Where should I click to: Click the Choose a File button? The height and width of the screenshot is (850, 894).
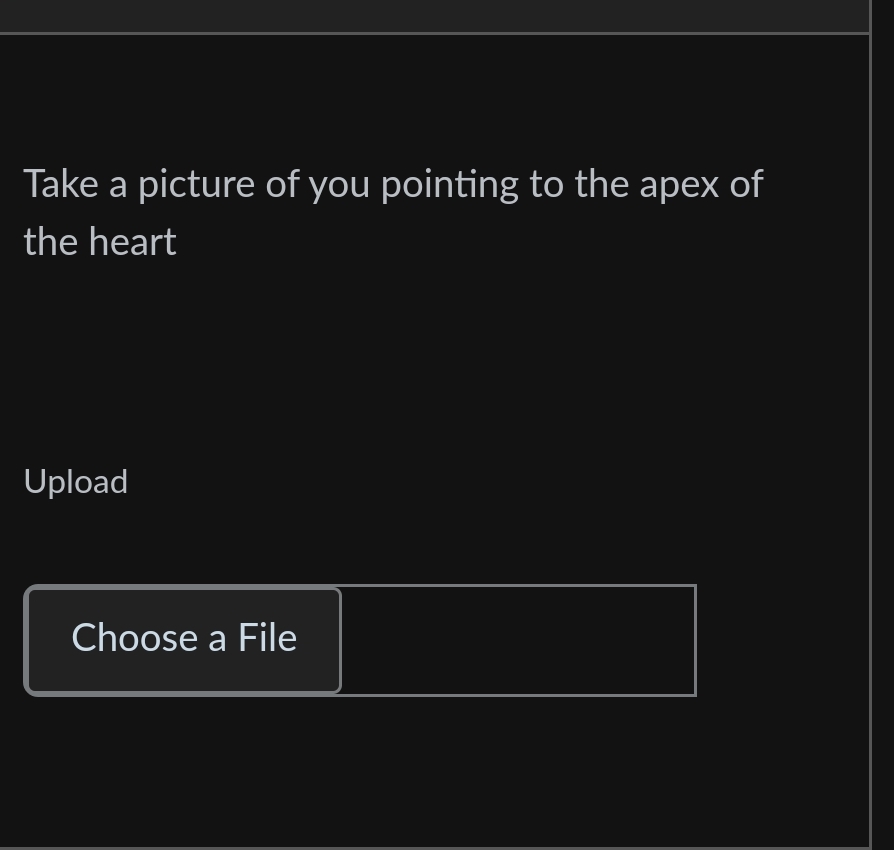pos(183,639)
